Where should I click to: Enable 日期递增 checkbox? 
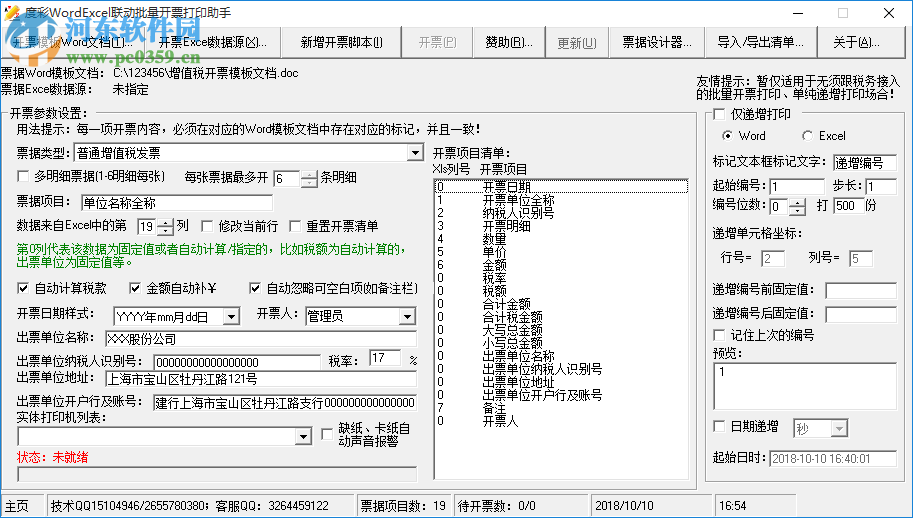point(719,427)
